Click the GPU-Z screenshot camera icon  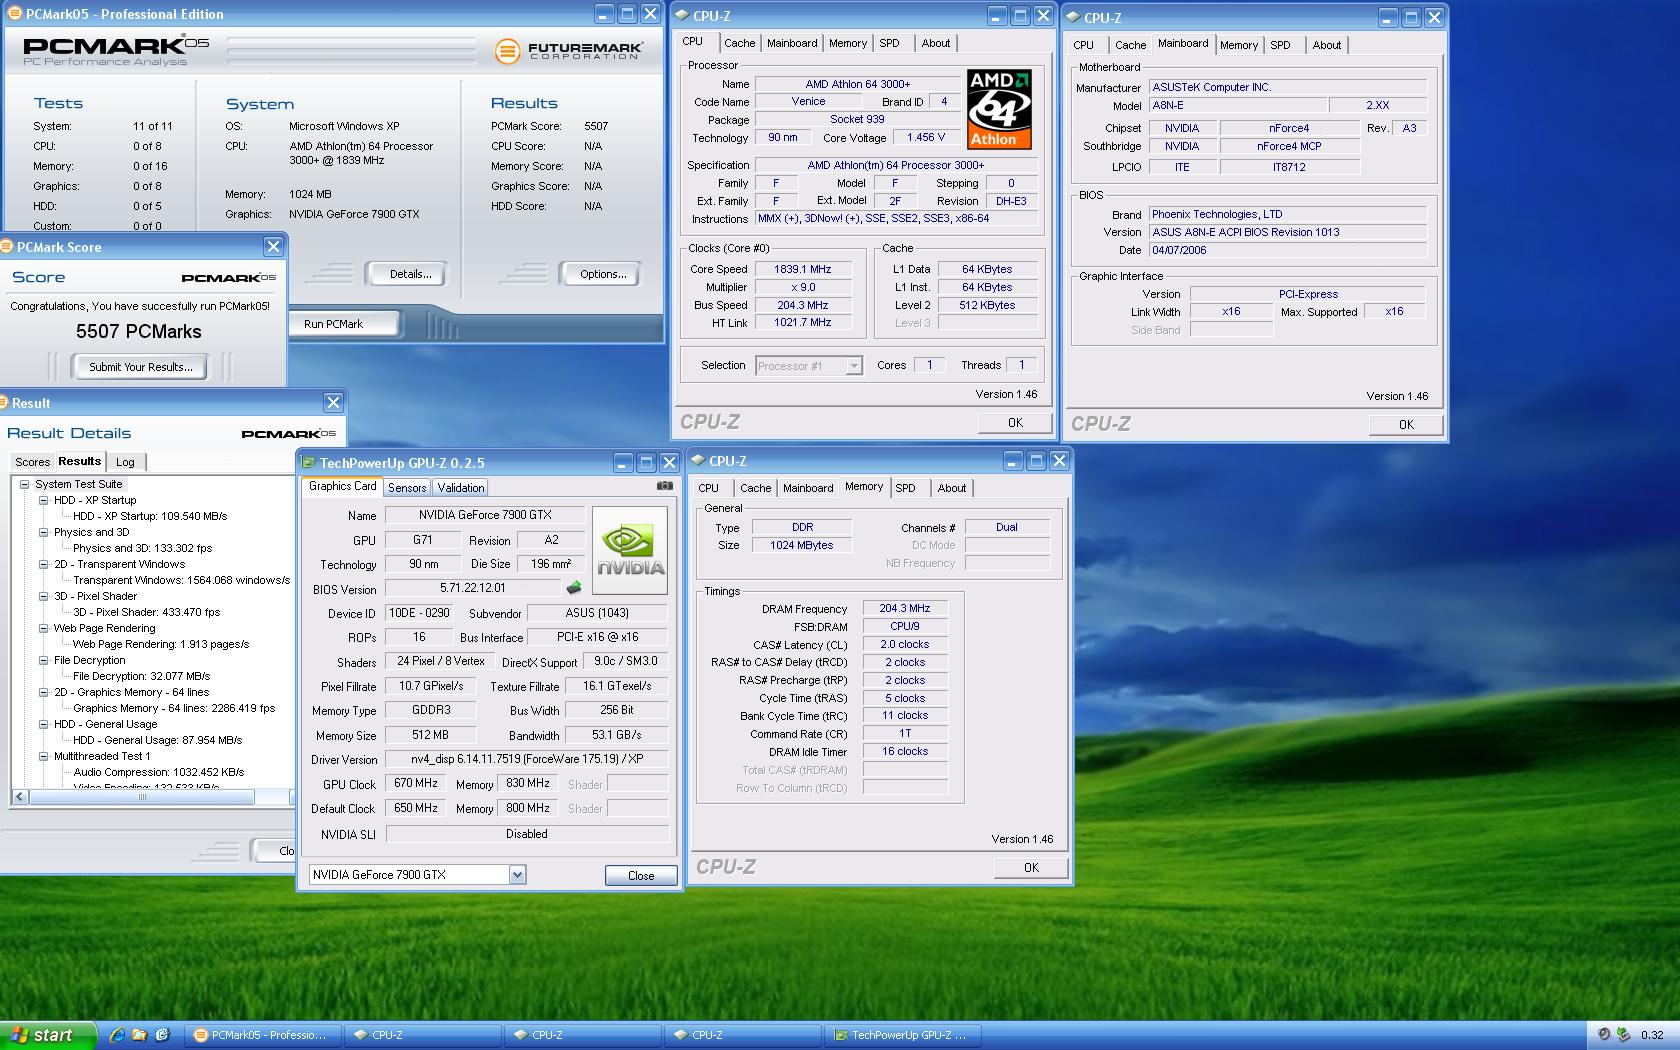point(664,486)
